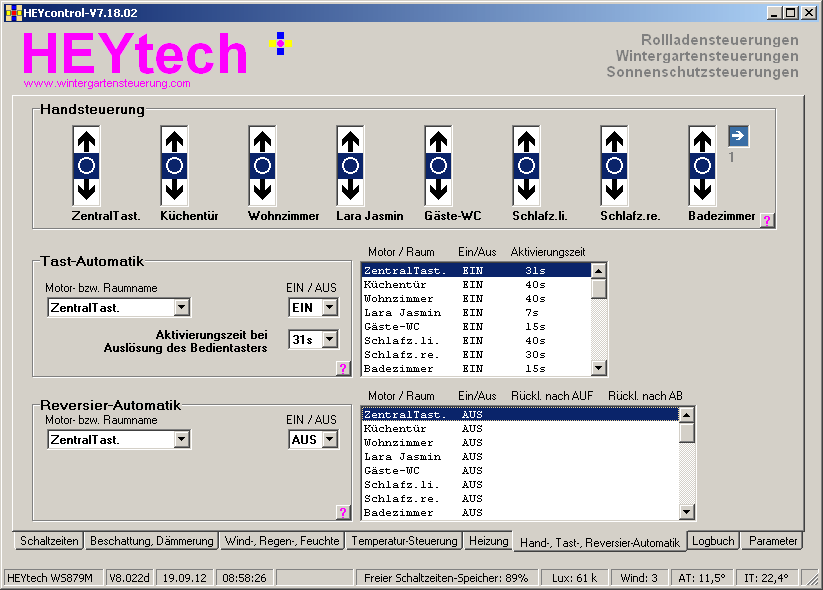Go to next Handsteuerung page with blue arrow
This screenshot has height=590, width=823.
point(738,136)
